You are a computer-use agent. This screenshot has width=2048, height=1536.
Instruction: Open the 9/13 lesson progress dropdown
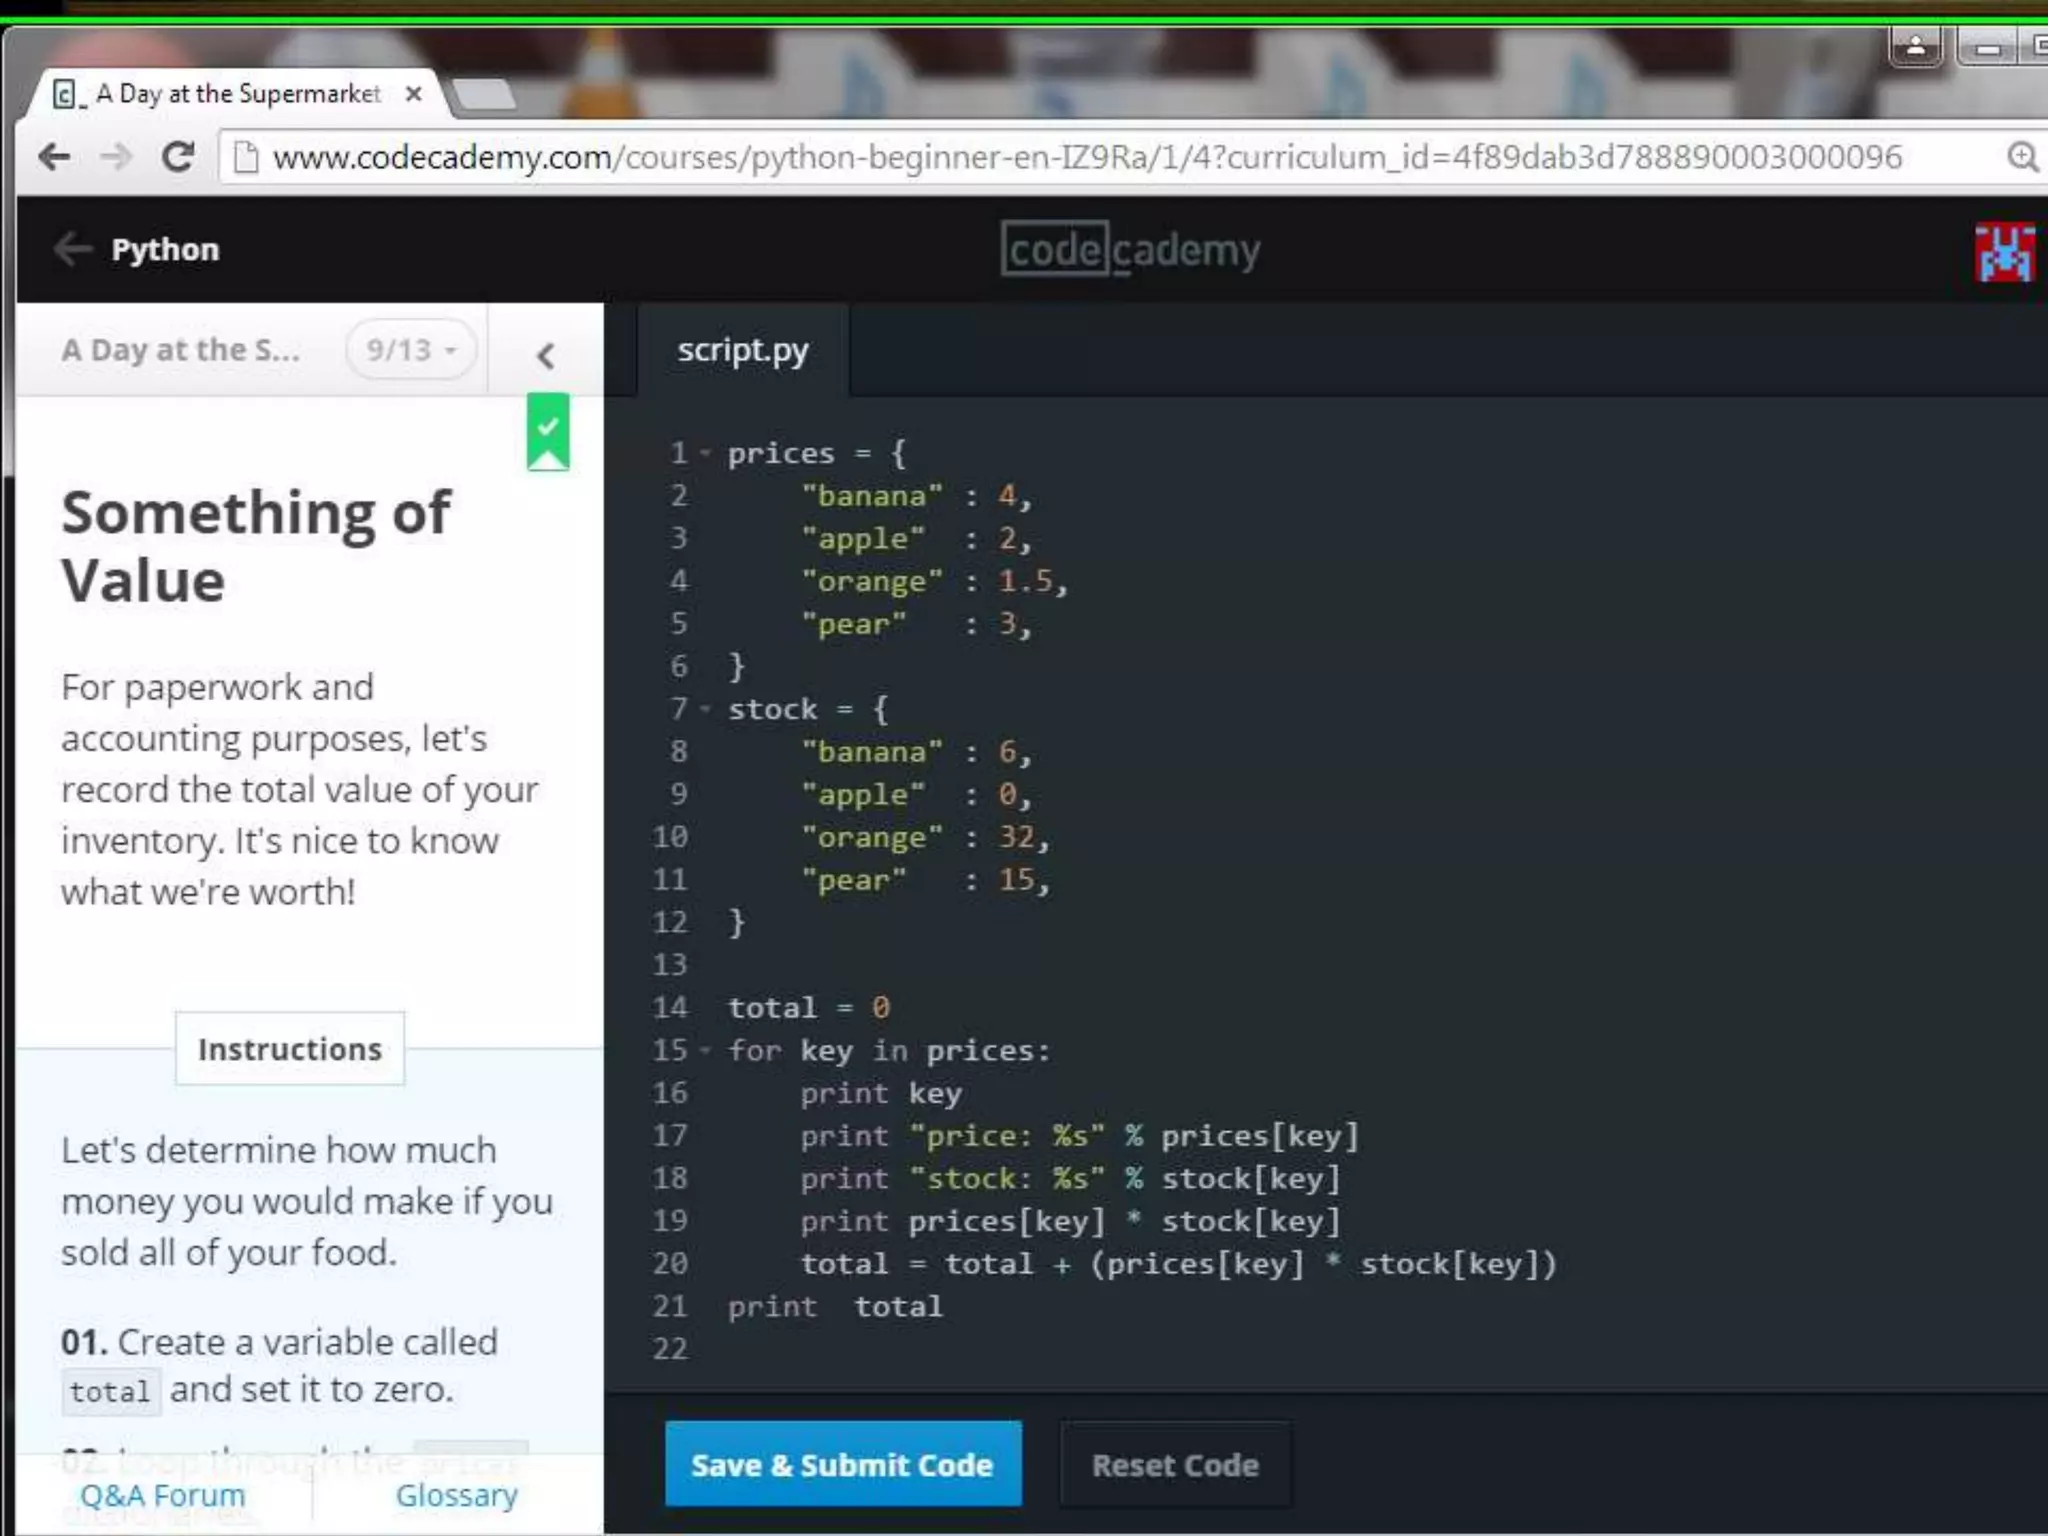[410, 350]
